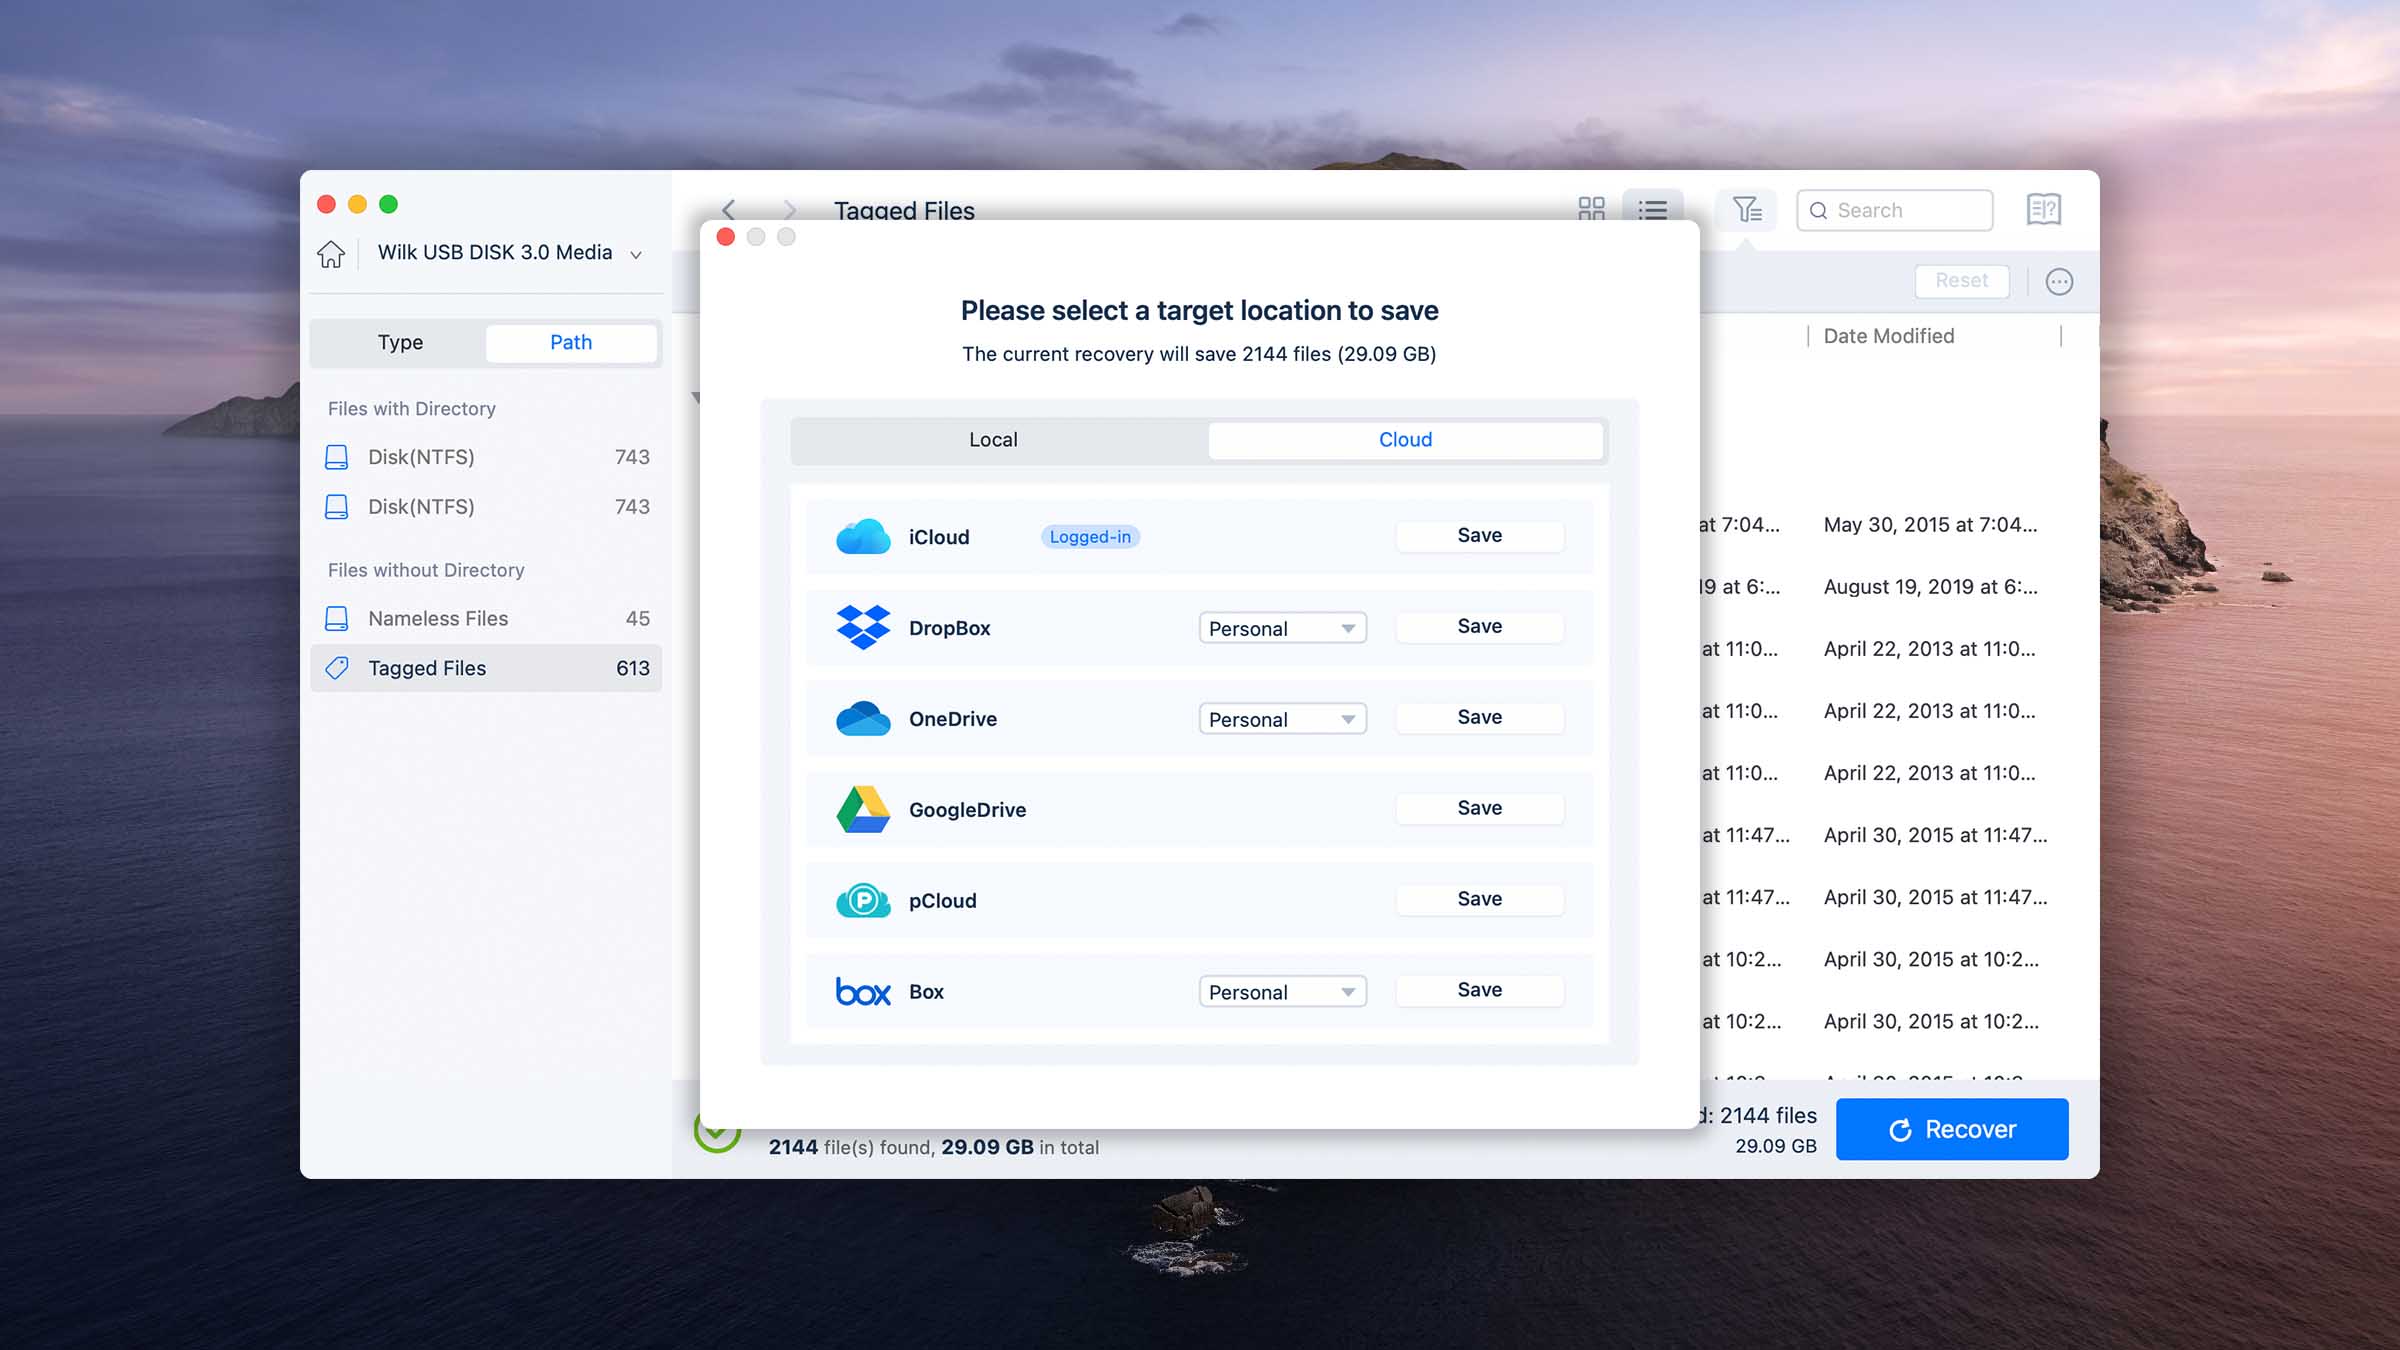Save to GoogleDrive
Viewport: 2400px width, 1350px height.
point(1479,809)
